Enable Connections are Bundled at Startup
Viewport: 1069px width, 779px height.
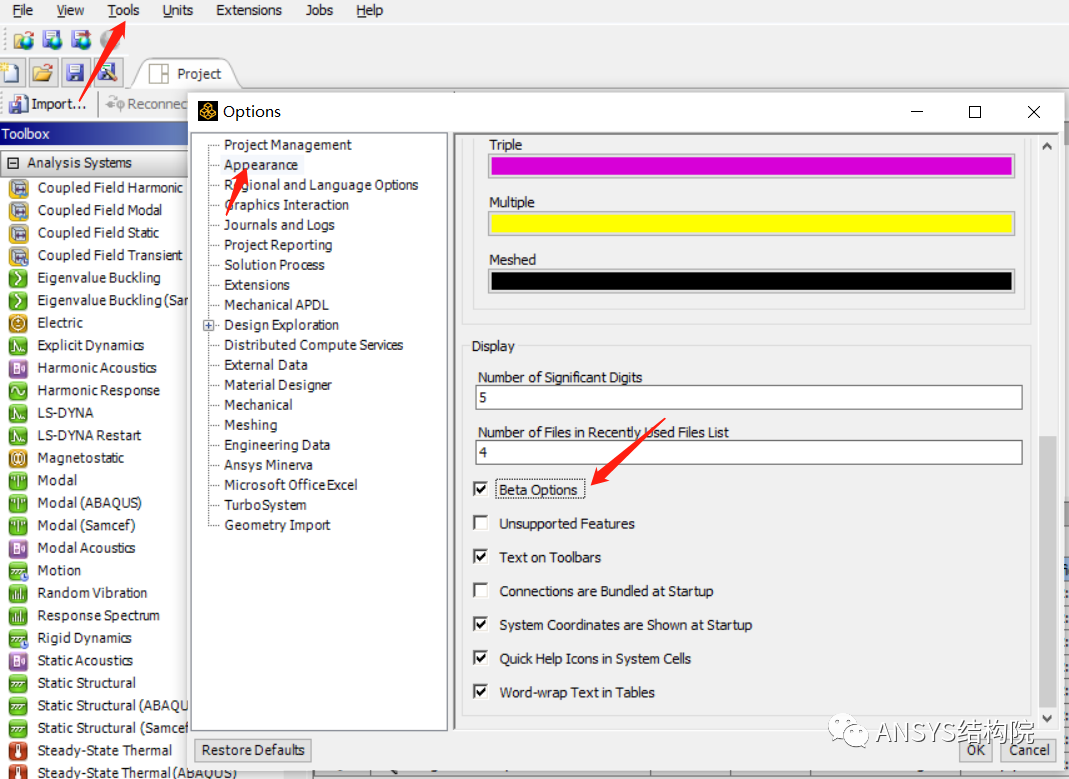coord(481,590)
